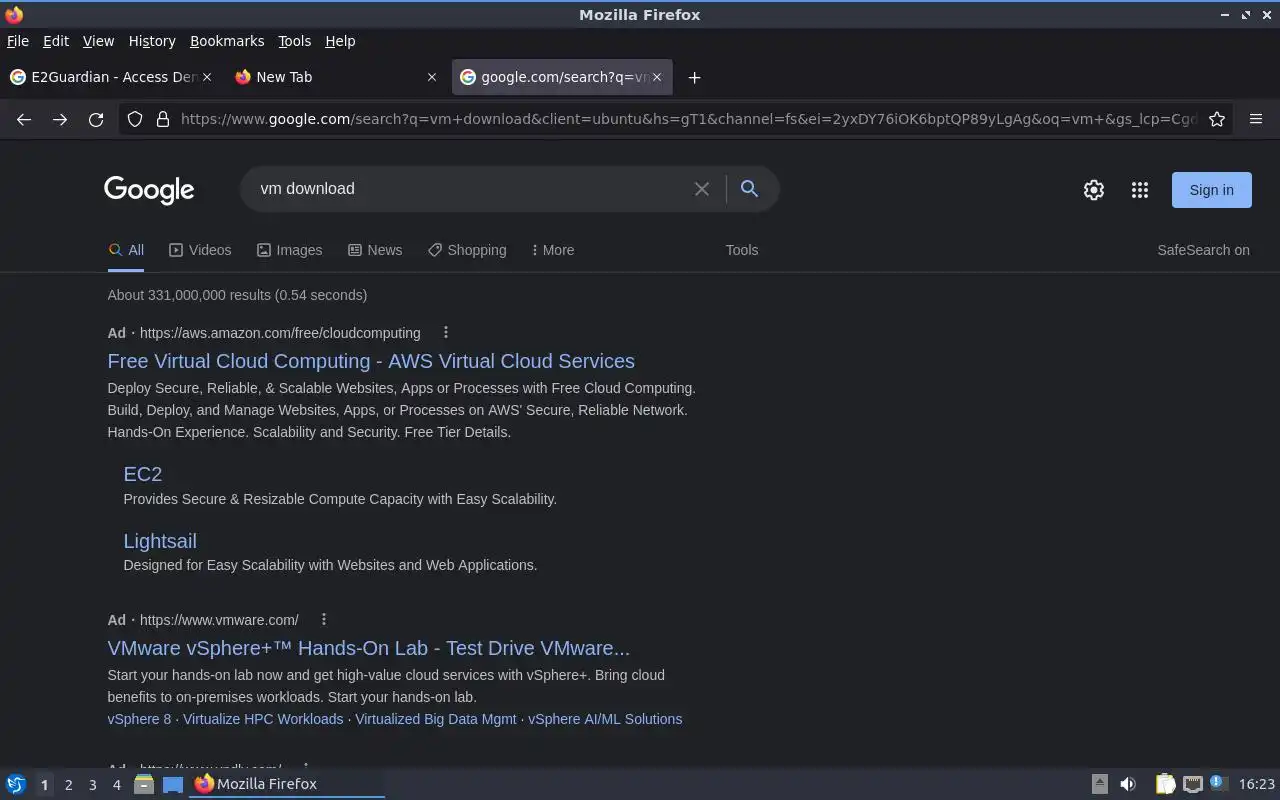Open vSphere 8 sublink
Viewport: 1280px width, 800px height.
(x=139, y=719)
